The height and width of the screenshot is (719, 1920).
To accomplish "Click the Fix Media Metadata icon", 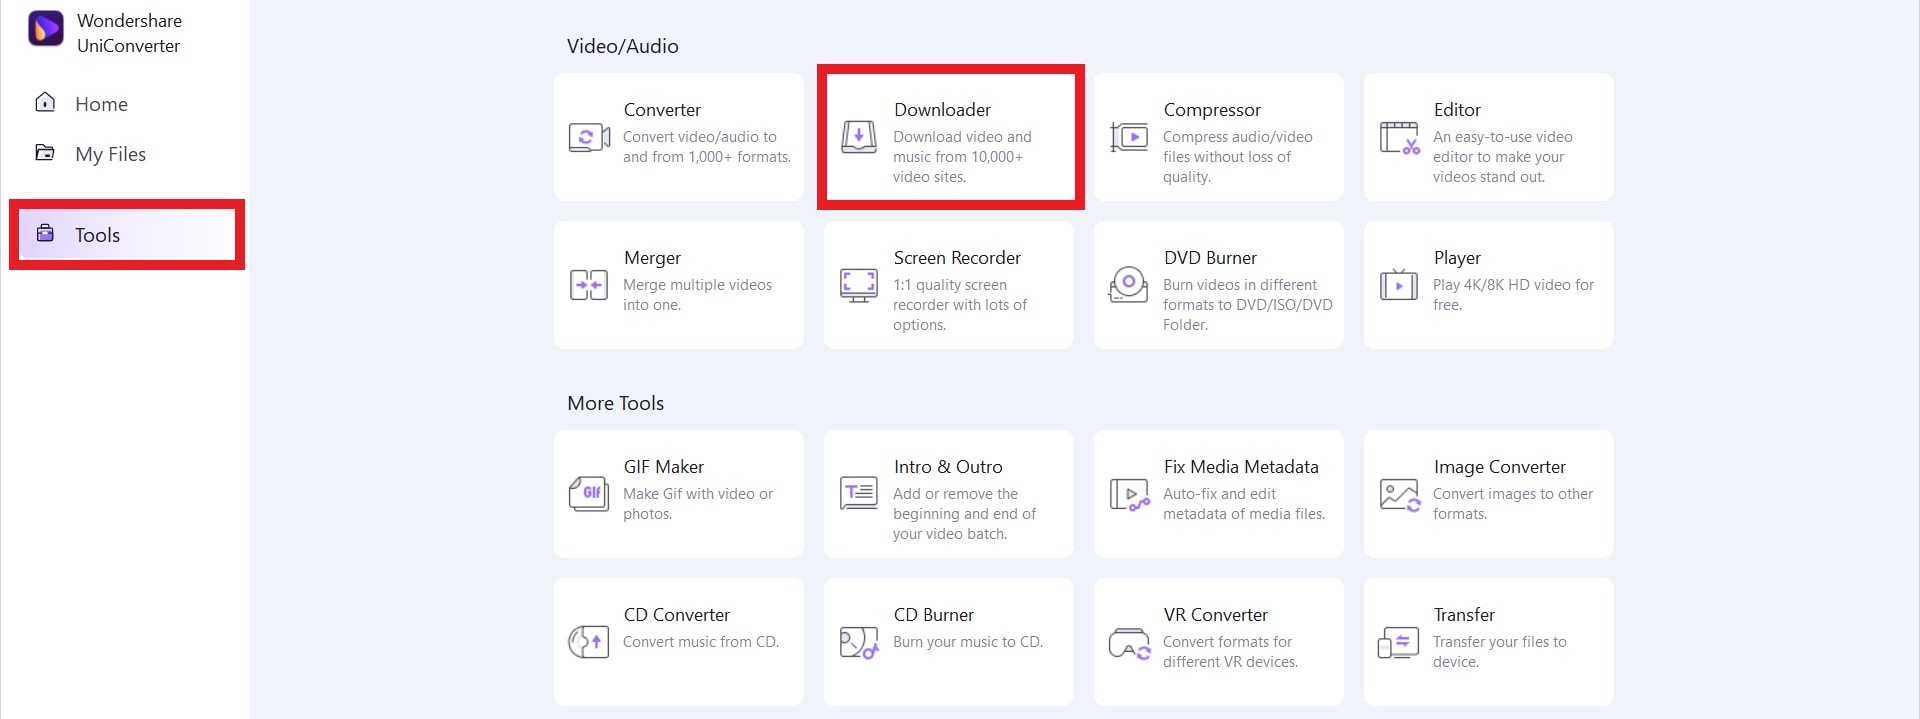I will click(1129, 494).
